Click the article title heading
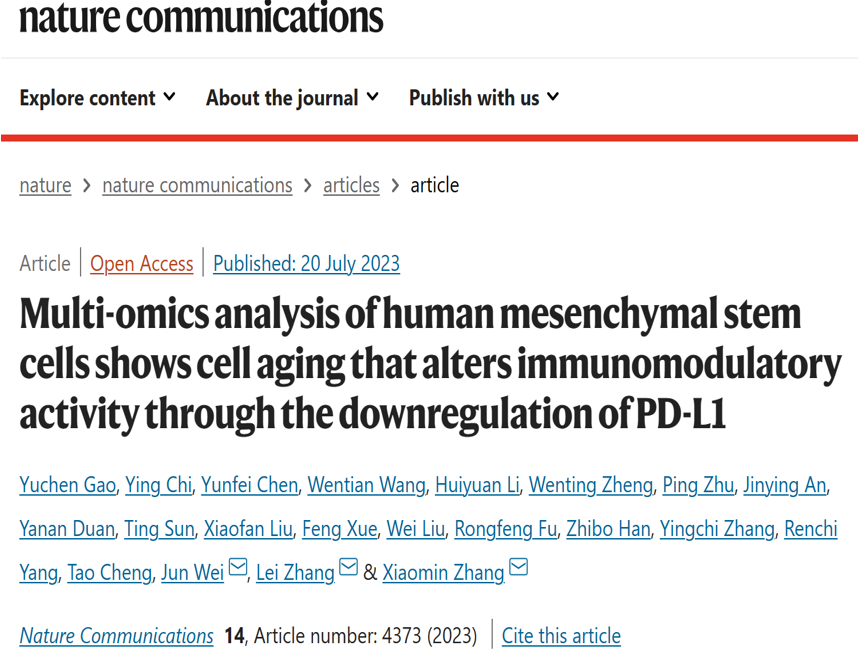The height and width of the screenshot is (653, 860). coord(431,363)
